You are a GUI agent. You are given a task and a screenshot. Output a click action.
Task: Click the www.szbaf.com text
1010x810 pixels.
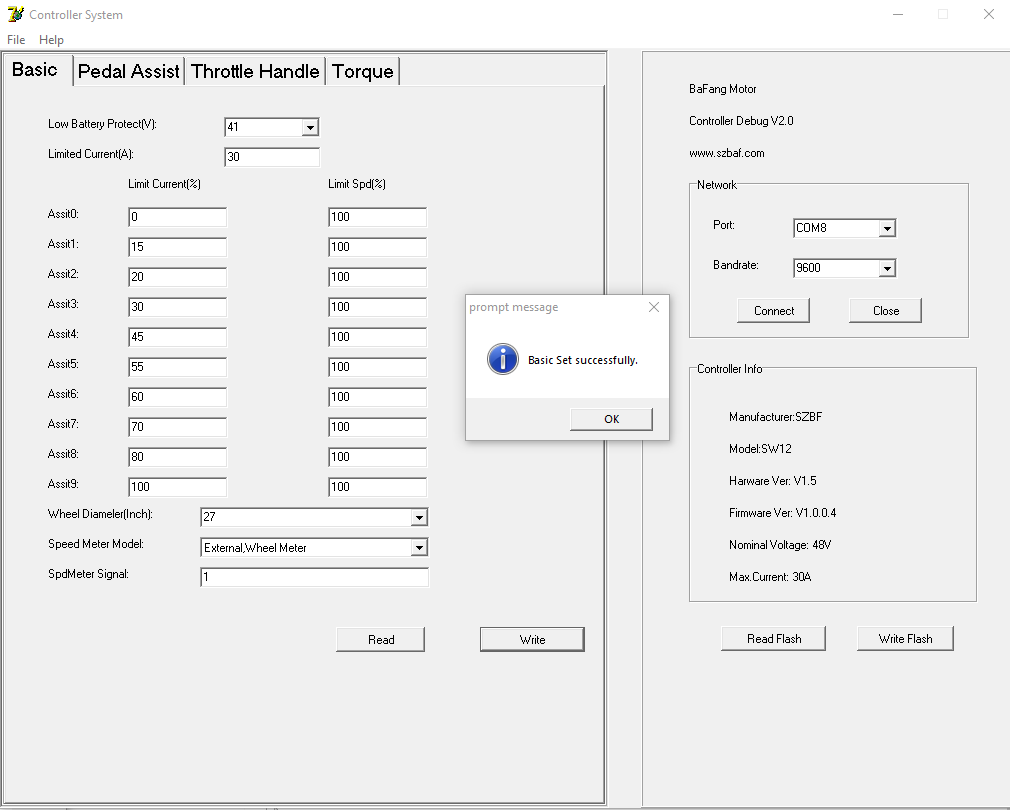click(x=727, y=153)
